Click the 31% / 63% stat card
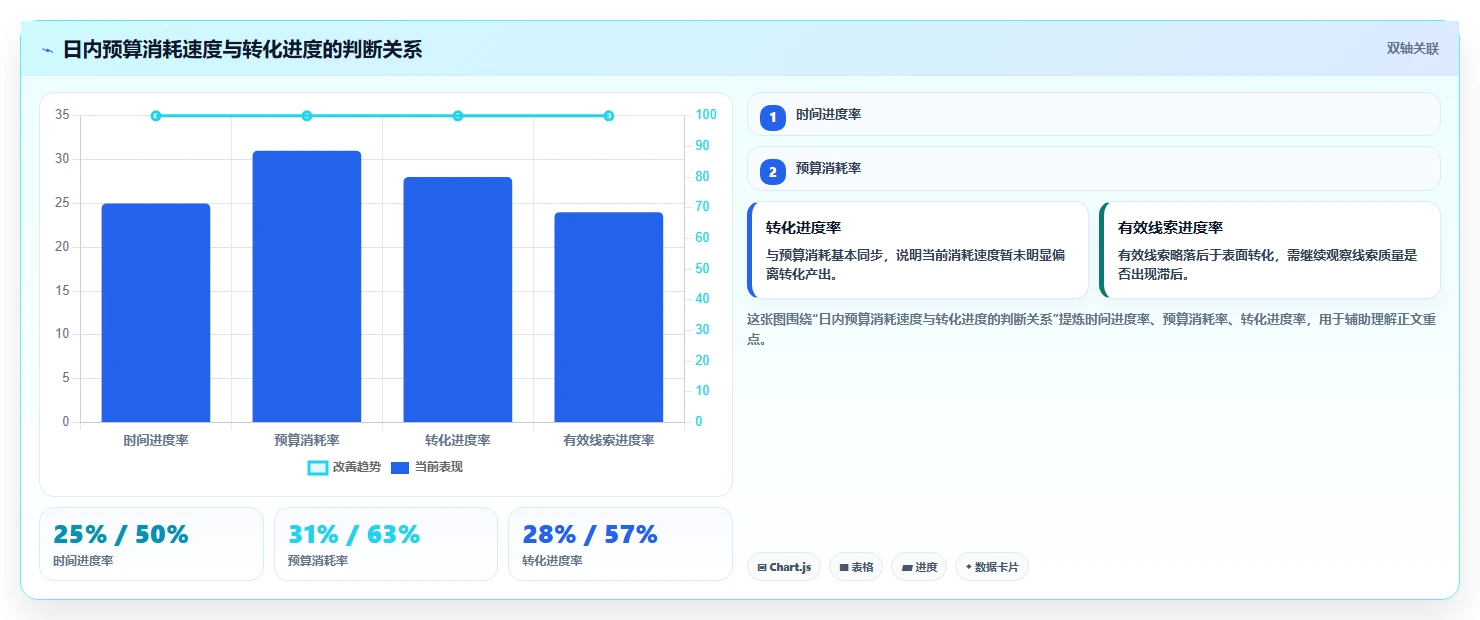Viewport: 1480px width, 620px height. 386,544
